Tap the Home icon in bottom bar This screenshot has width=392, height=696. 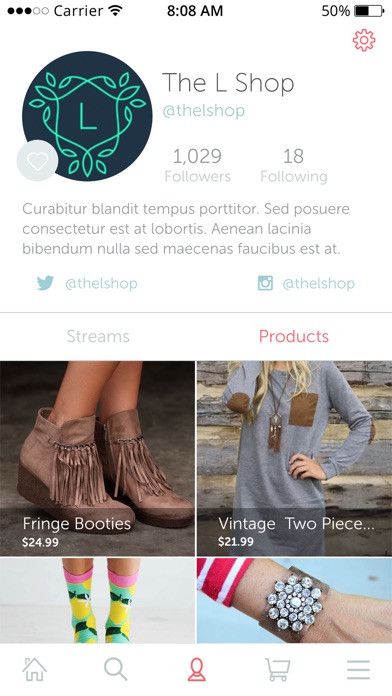pos(35,669)
